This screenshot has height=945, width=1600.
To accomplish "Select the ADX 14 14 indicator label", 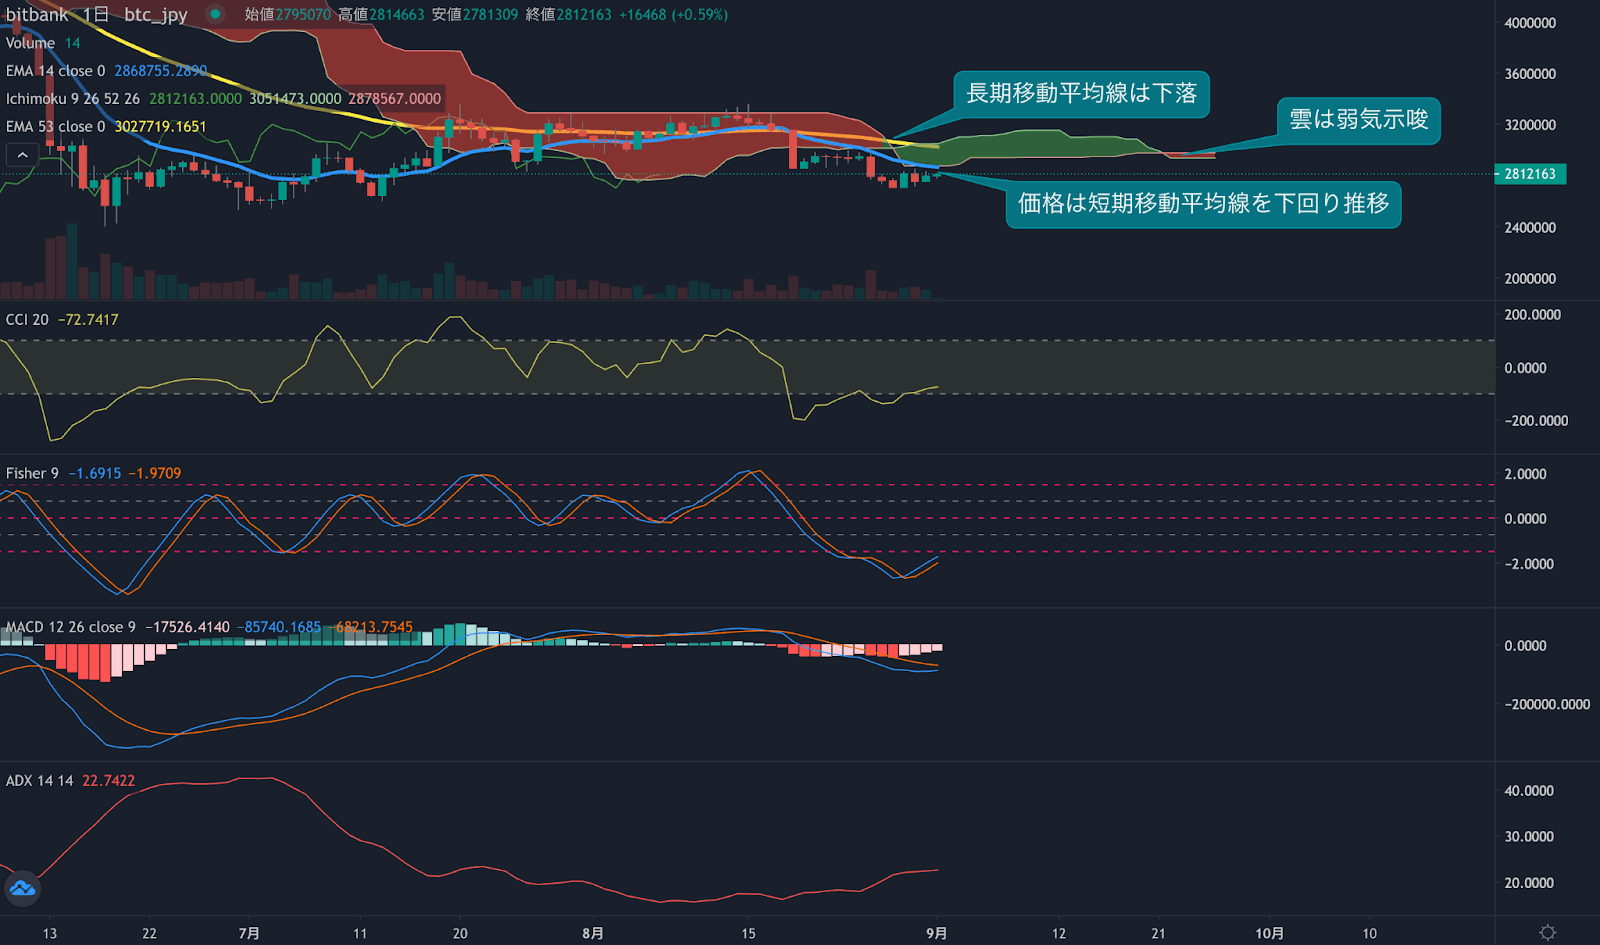I will click(39, 781).
